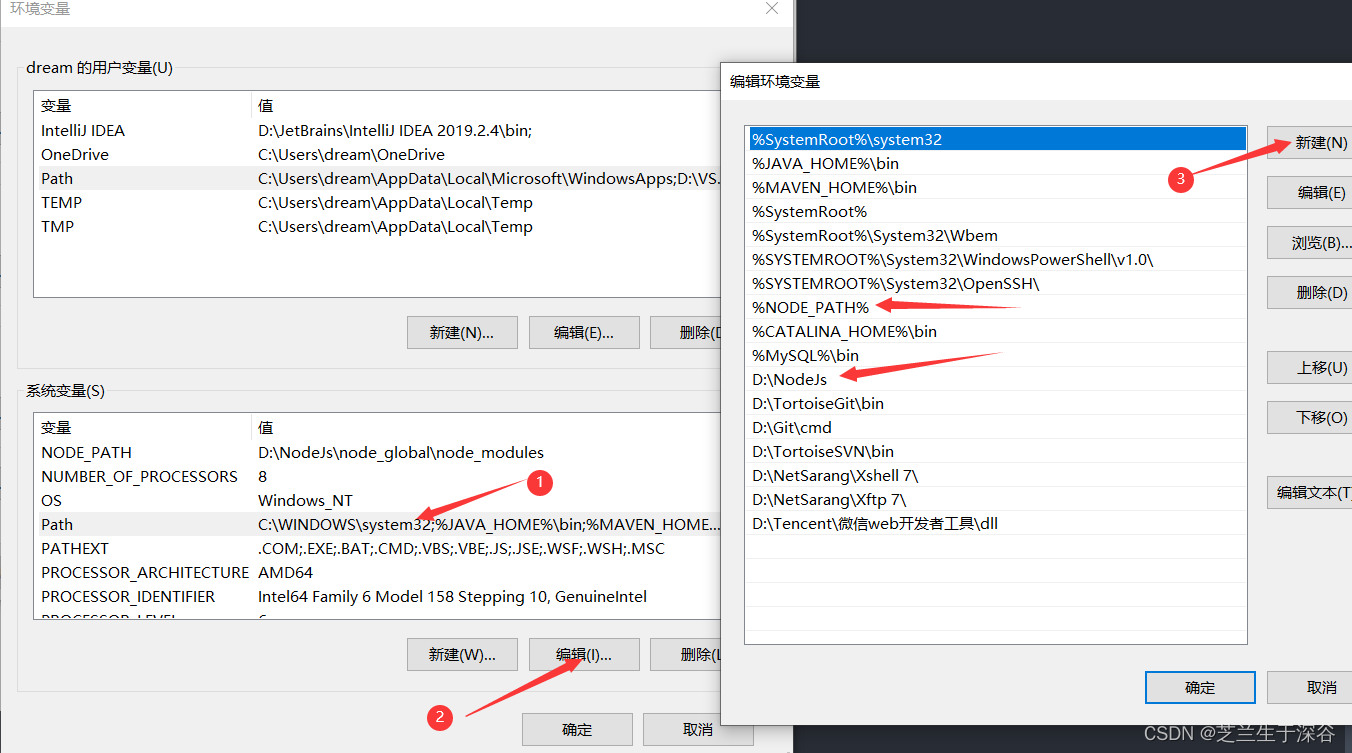
Task: Click 编辑(E) in 编辑环境变量 dialog
Action: click(x=1310, y=193)
